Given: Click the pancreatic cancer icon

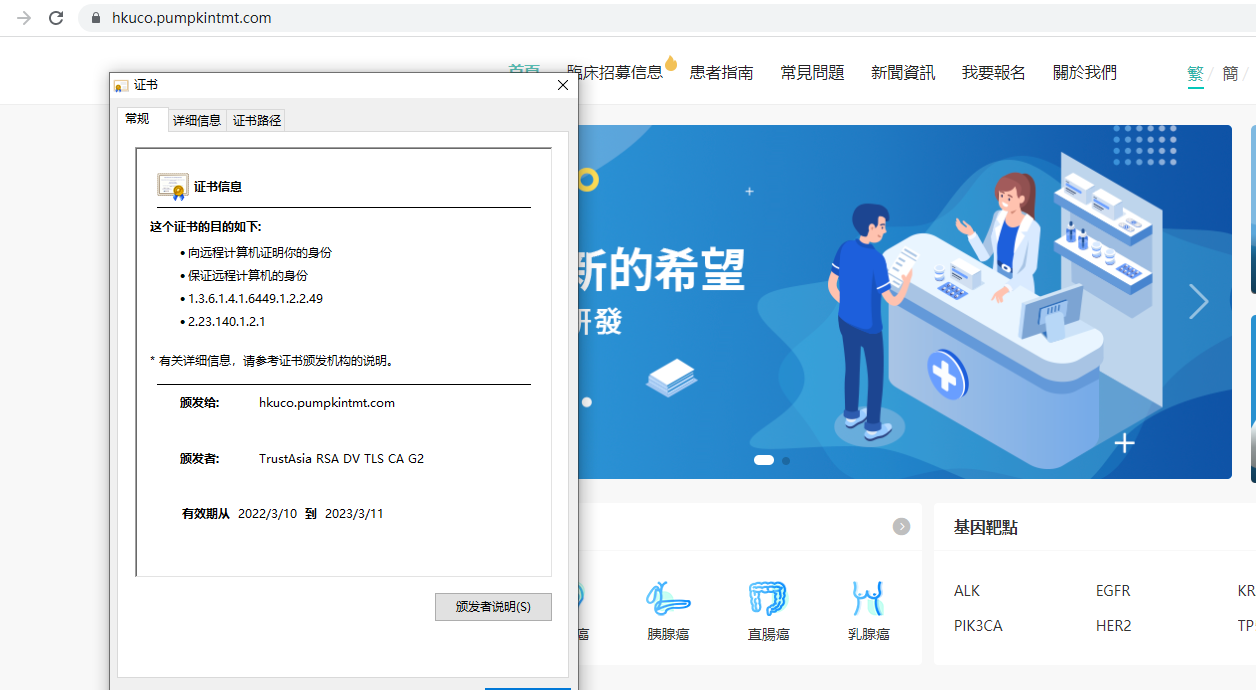Looking at the screenshot, I should click(x=668, y=600).
